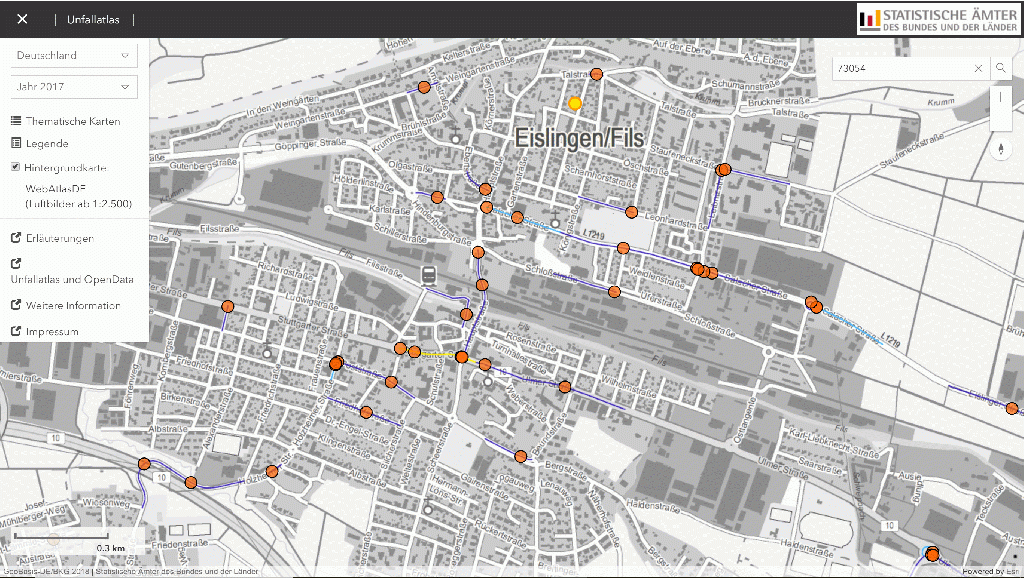Click the search magnifier icon
This screenshot has width=1024, height=578.
click(x=1000, y=68)
